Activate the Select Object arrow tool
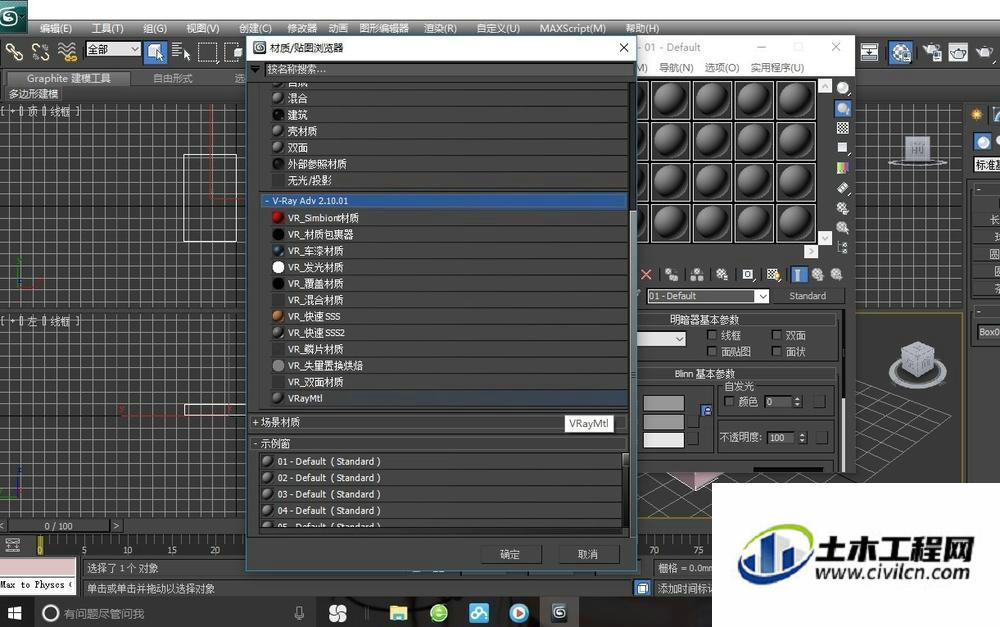Screen dimensions: 1000x627 click(x=155, y=52)
